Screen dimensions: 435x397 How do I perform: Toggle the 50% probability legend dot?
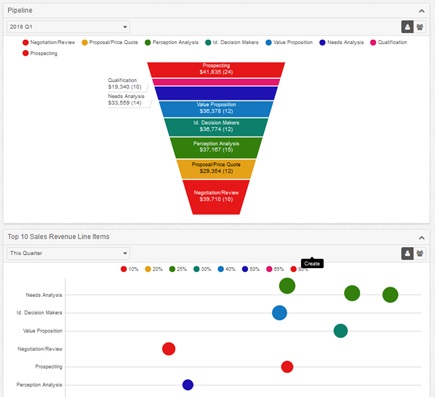[245, 269]
